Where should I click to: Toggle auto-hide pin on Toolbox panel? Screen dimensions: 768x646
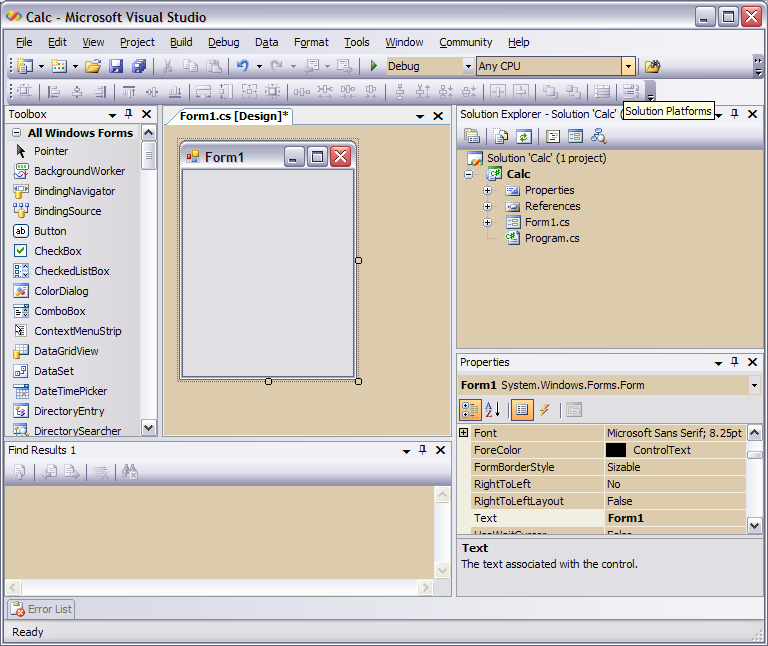(129, 114)
